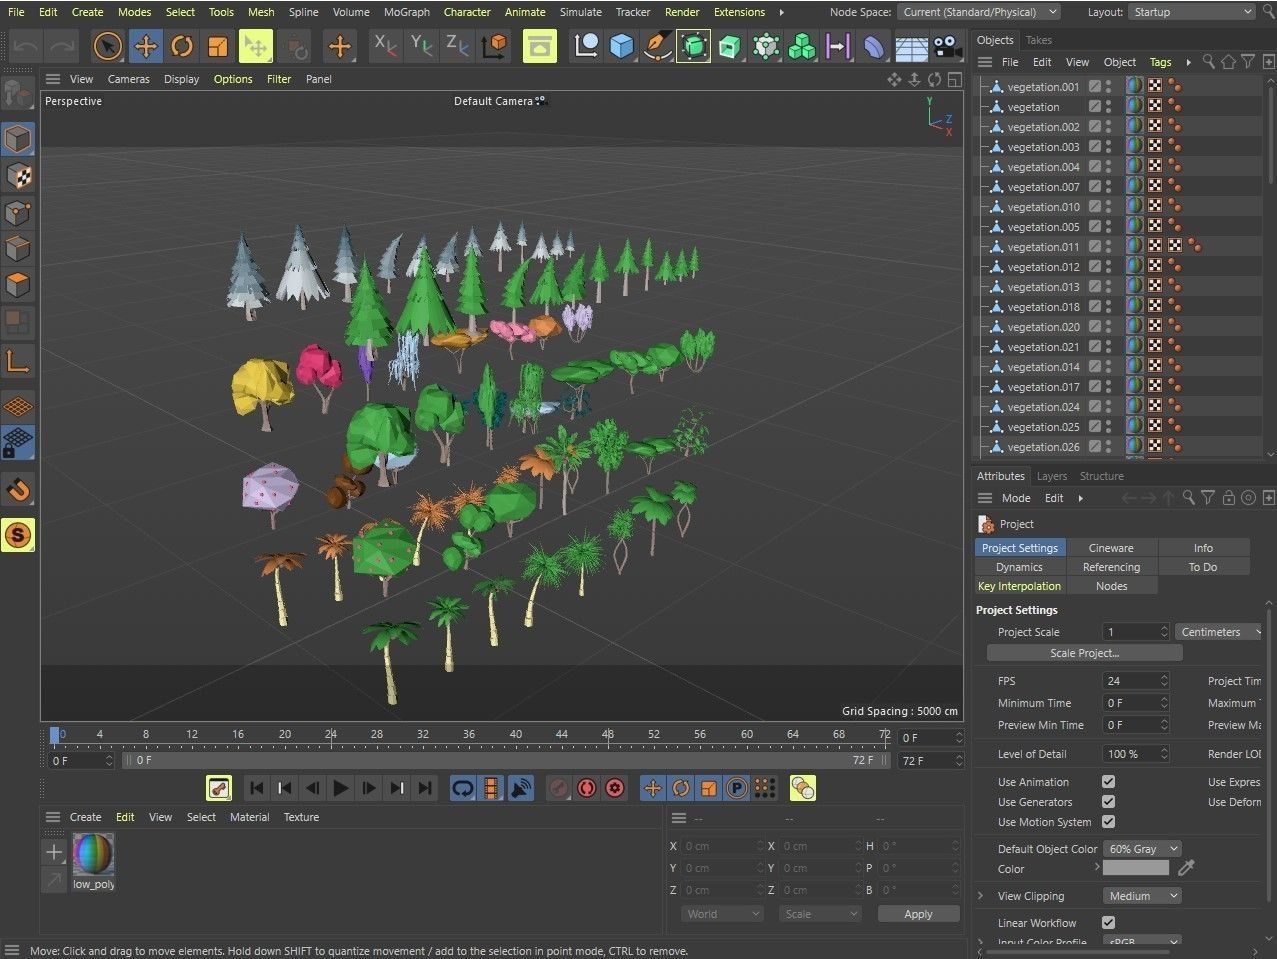The height and width of the screenshot is (959, 1277).
Task: Expand more menus arrow in menu bar
Action: point(782,12)
